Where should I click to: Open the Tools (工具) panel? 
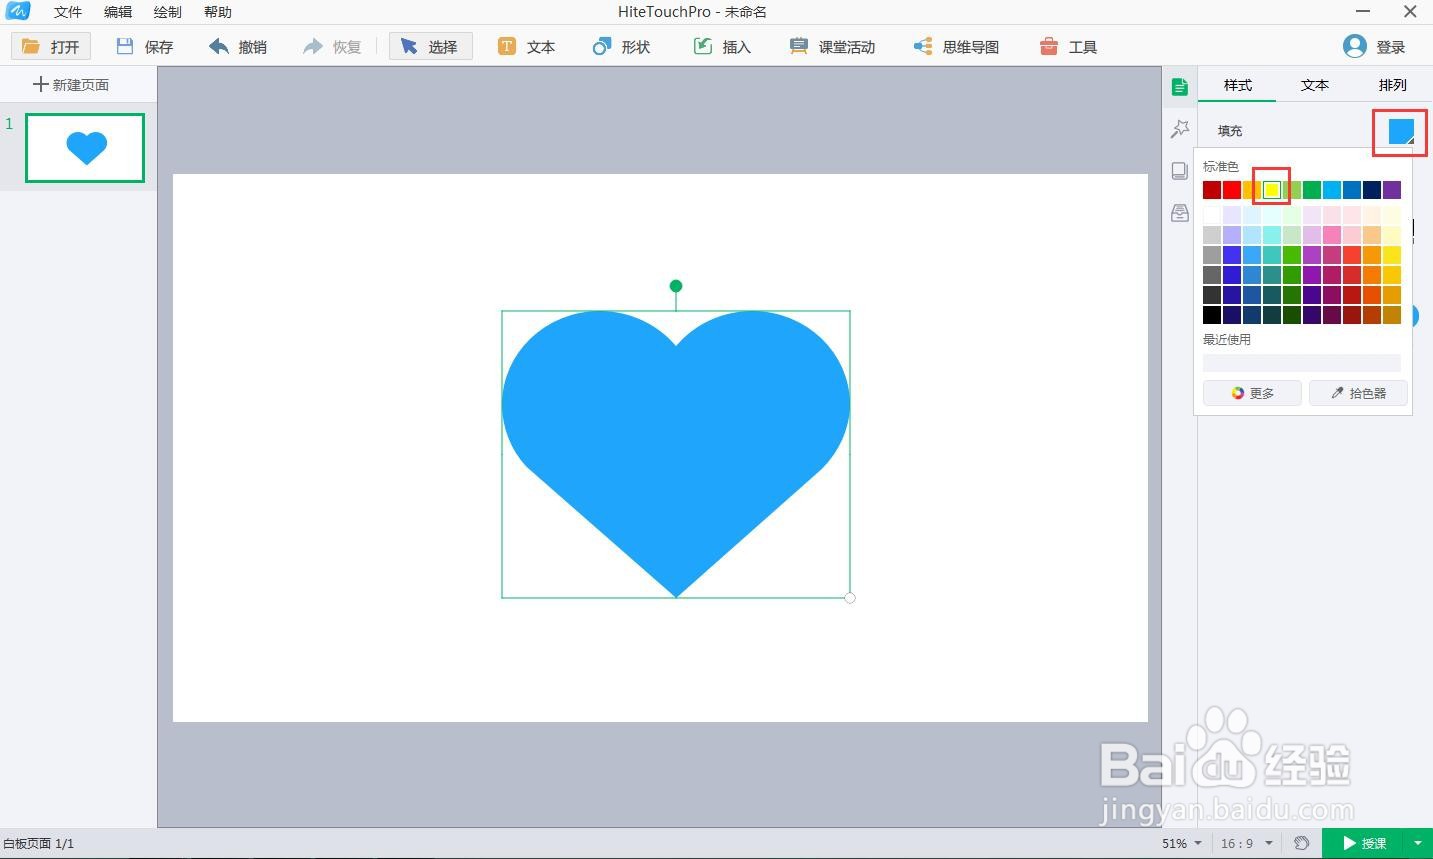(x=1068, y=46)
